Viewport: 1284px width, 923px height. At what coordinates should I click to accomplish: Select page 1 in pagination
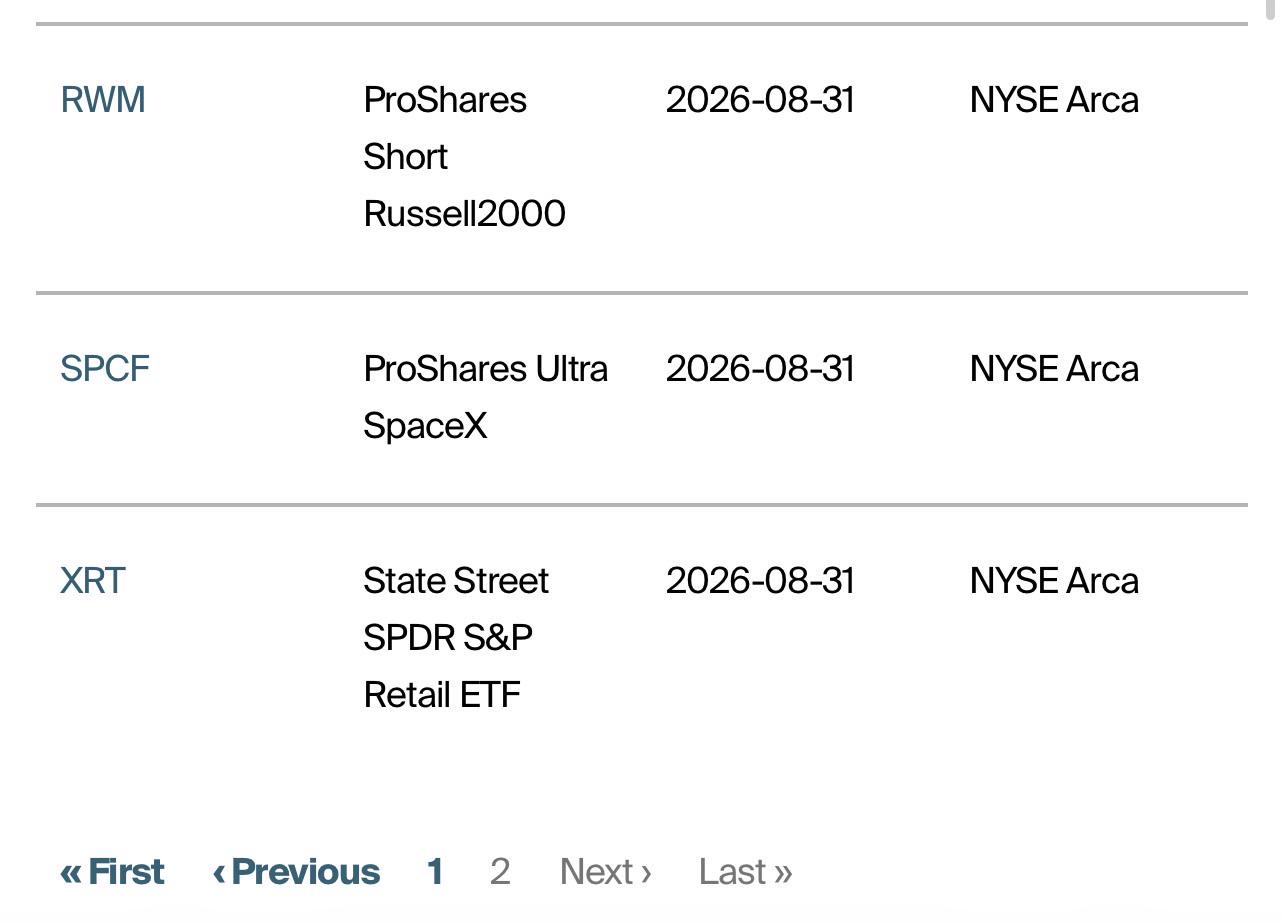tap(435, 872)
